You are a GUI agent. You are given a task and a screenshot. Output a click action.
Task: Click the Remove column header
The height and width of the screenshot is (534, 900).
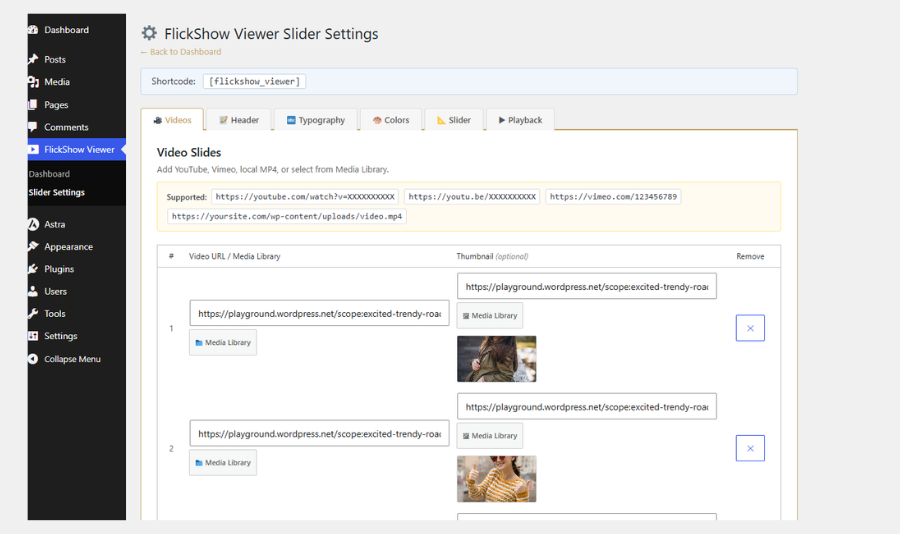coord(750,257)
